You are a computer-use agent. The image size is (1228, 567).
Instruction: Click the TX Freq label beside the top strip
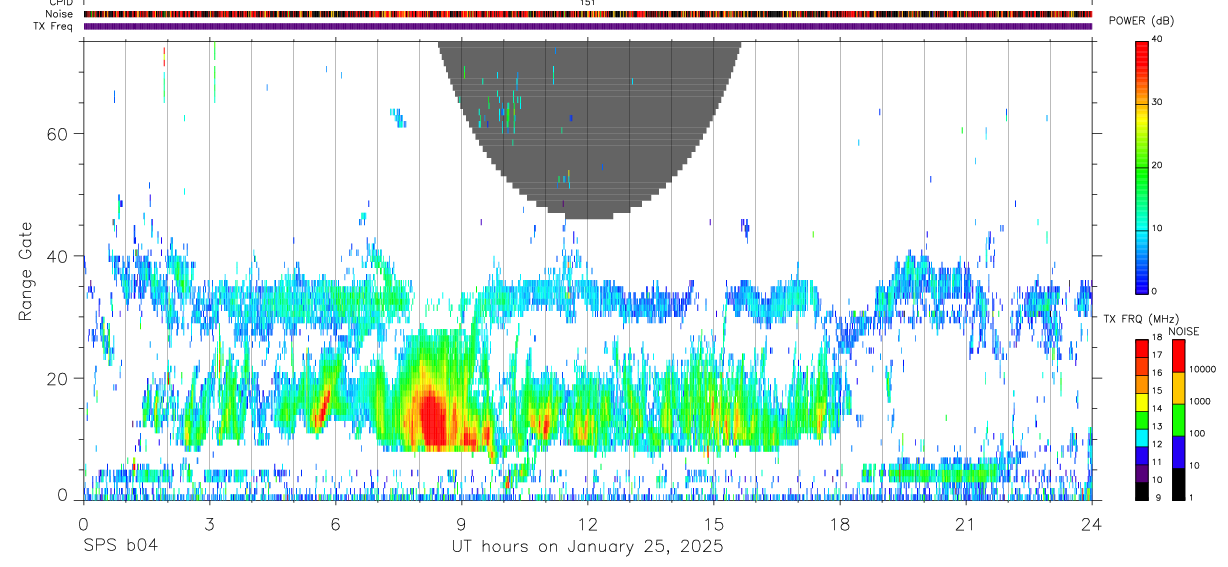coord(53,26)
